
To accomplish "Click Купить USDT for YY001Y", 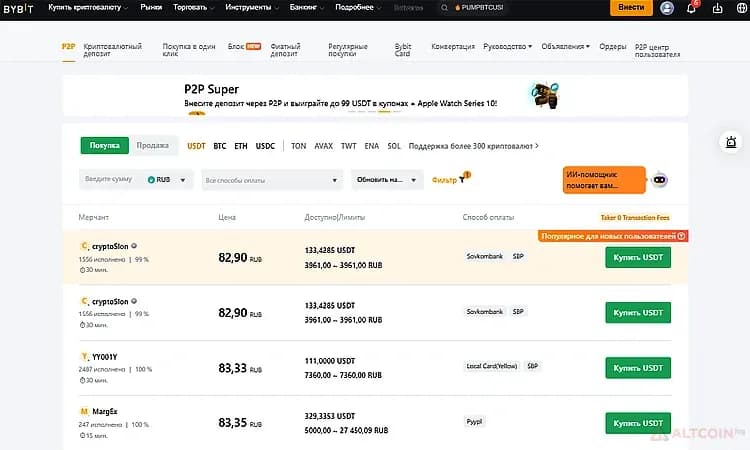I will point(638,368).
